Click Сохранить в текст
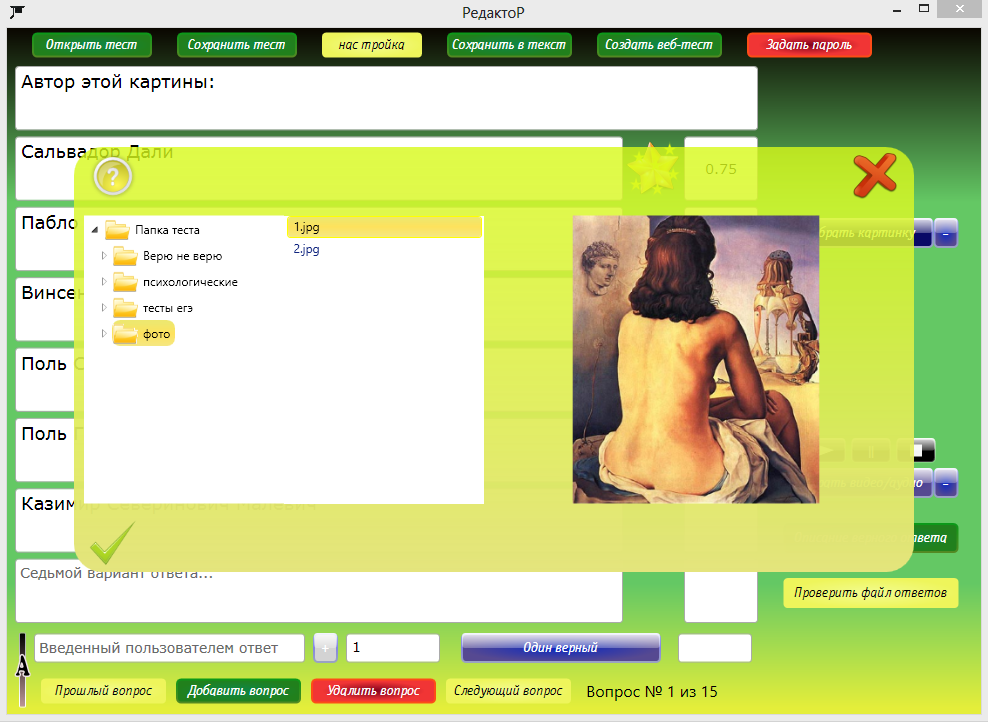Viewport: 988px width, 723px height. tap(509, 45)
